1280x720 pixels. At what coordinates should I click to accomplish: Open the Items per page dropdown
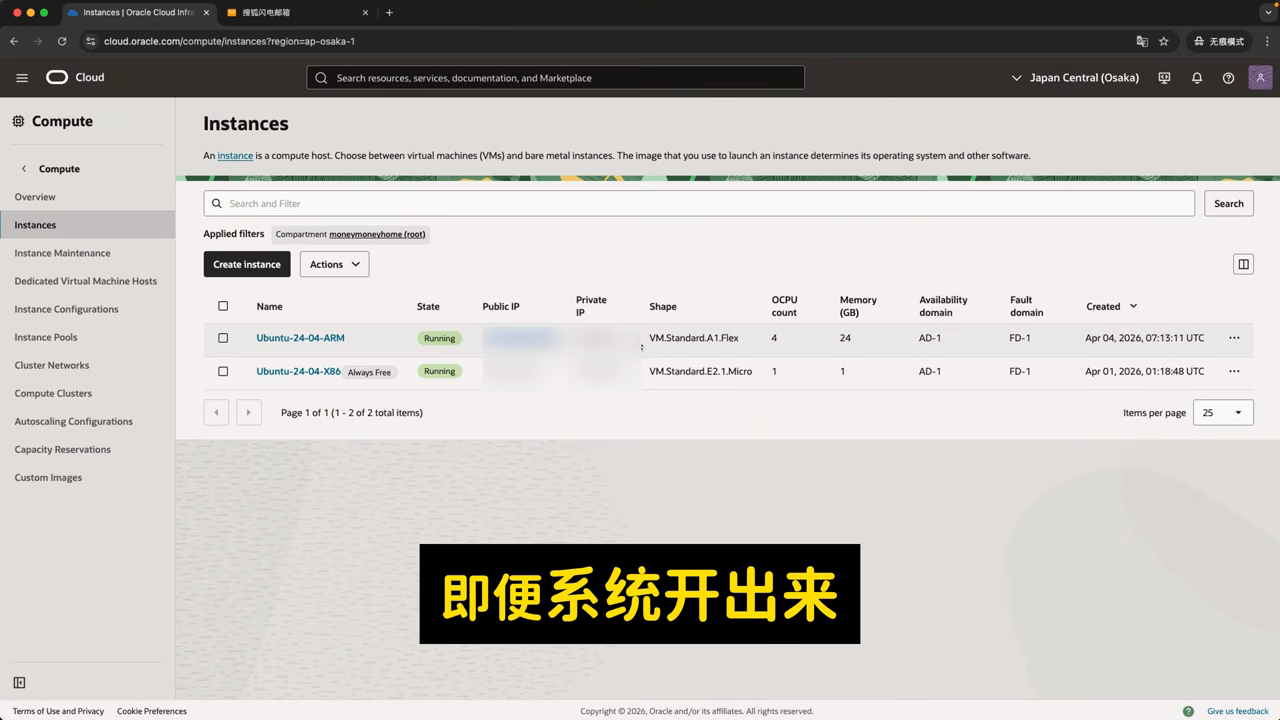pos(1223,412)
